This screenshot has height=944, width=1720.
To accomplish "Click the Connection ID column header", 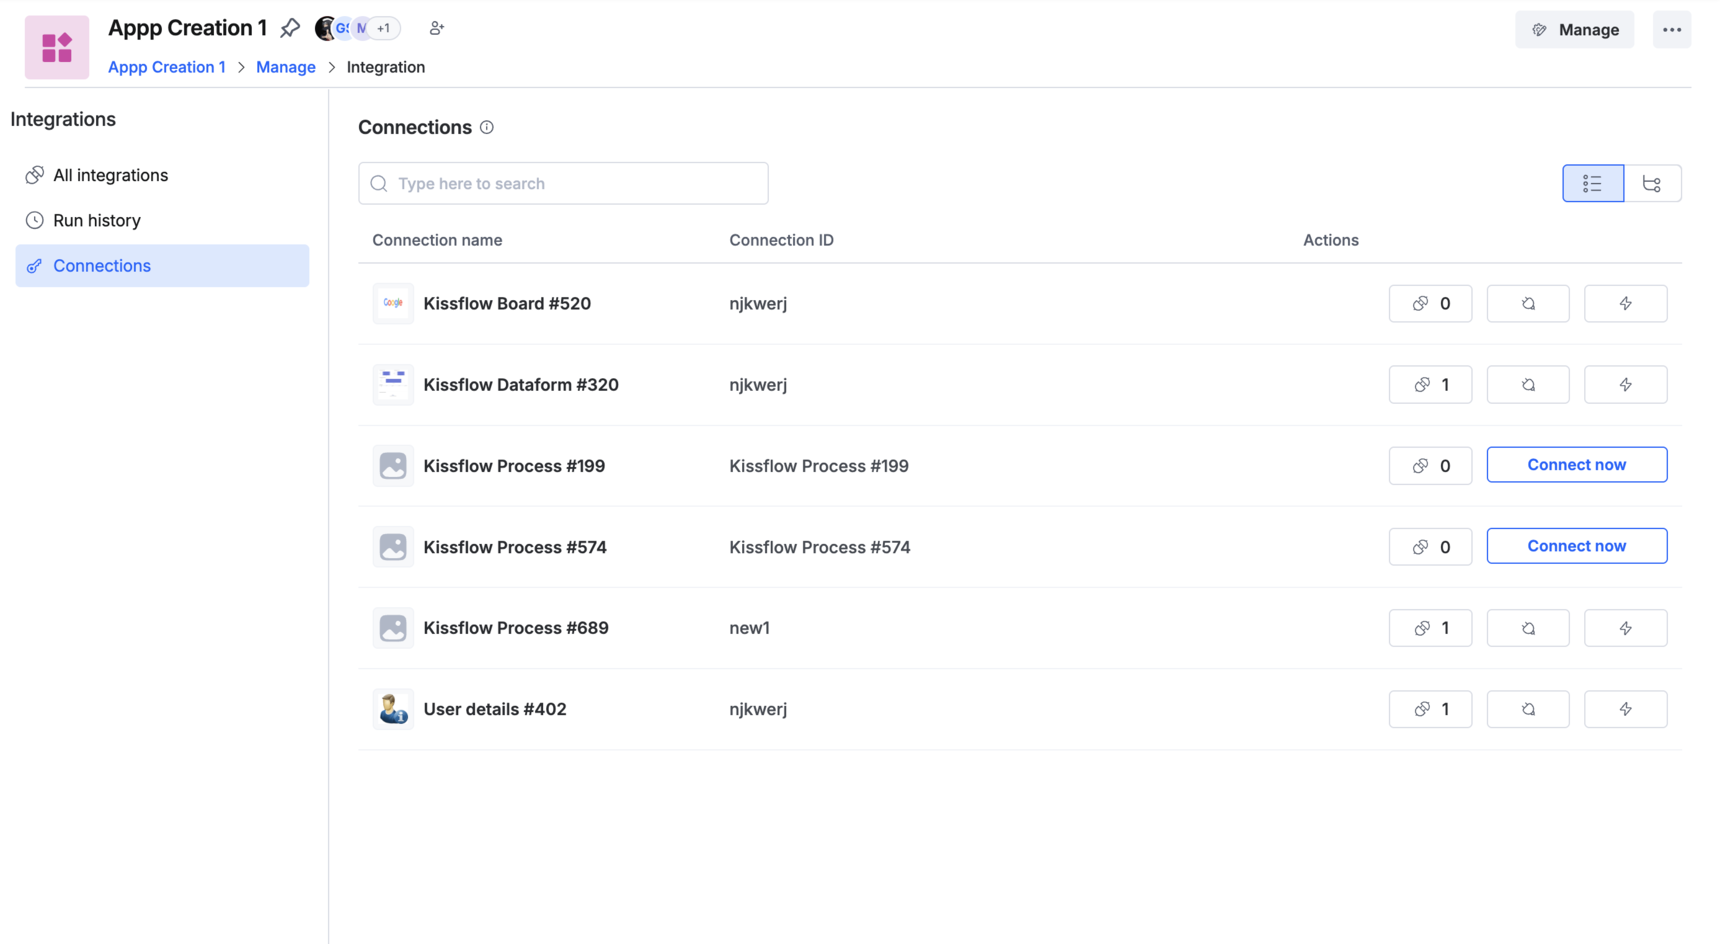I will tap(781, 240).
